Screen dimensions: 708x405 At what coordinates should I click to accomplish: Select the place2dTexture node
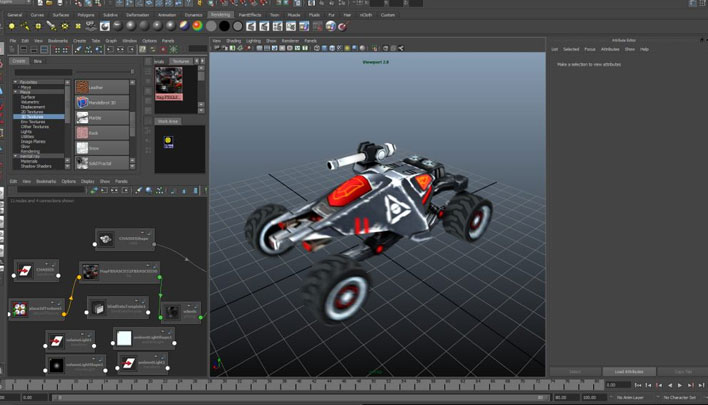point(37,309)
